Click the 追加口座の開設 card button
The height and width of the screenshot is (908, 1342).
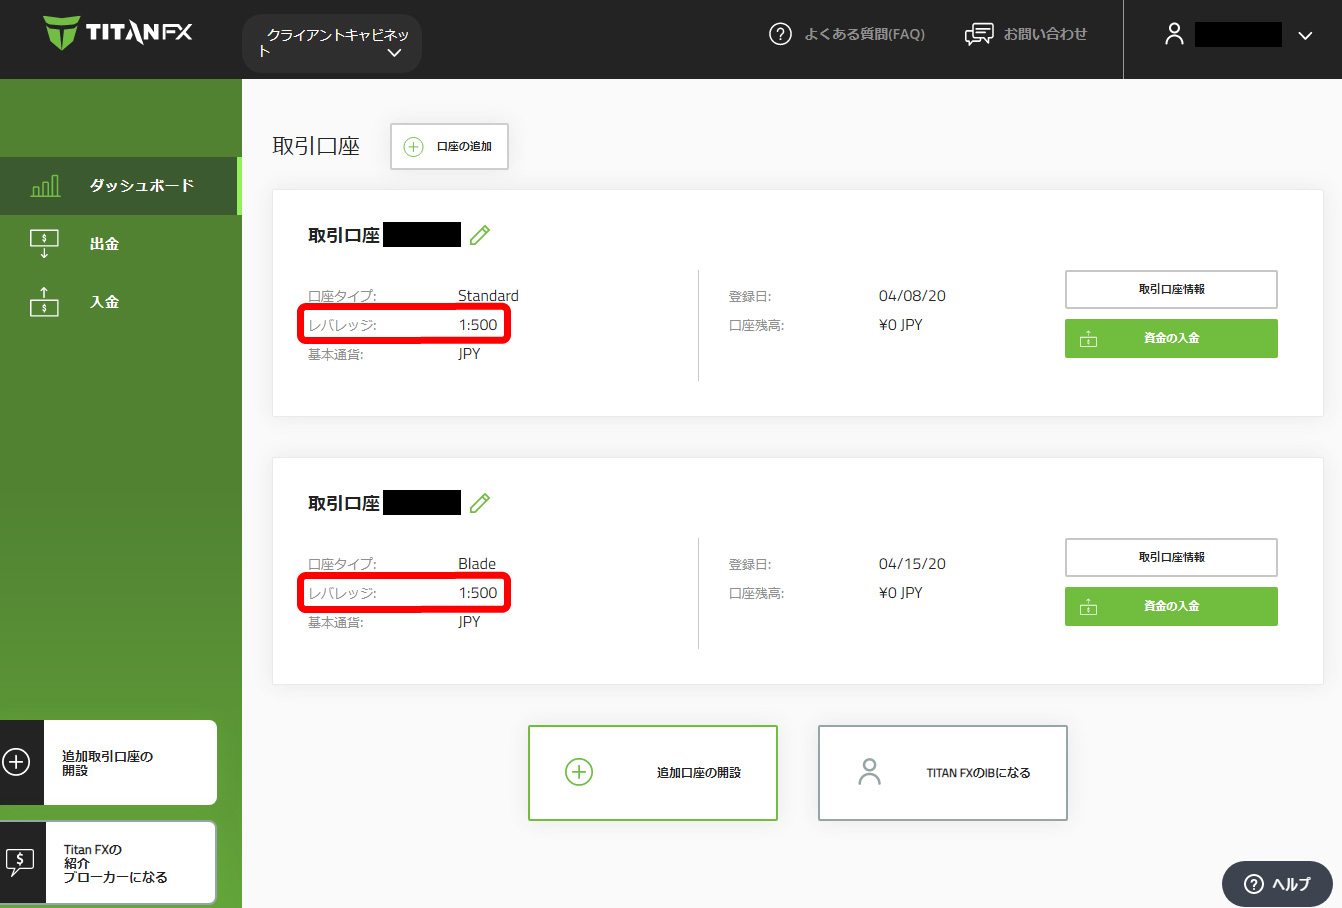(x=653, y=773)
